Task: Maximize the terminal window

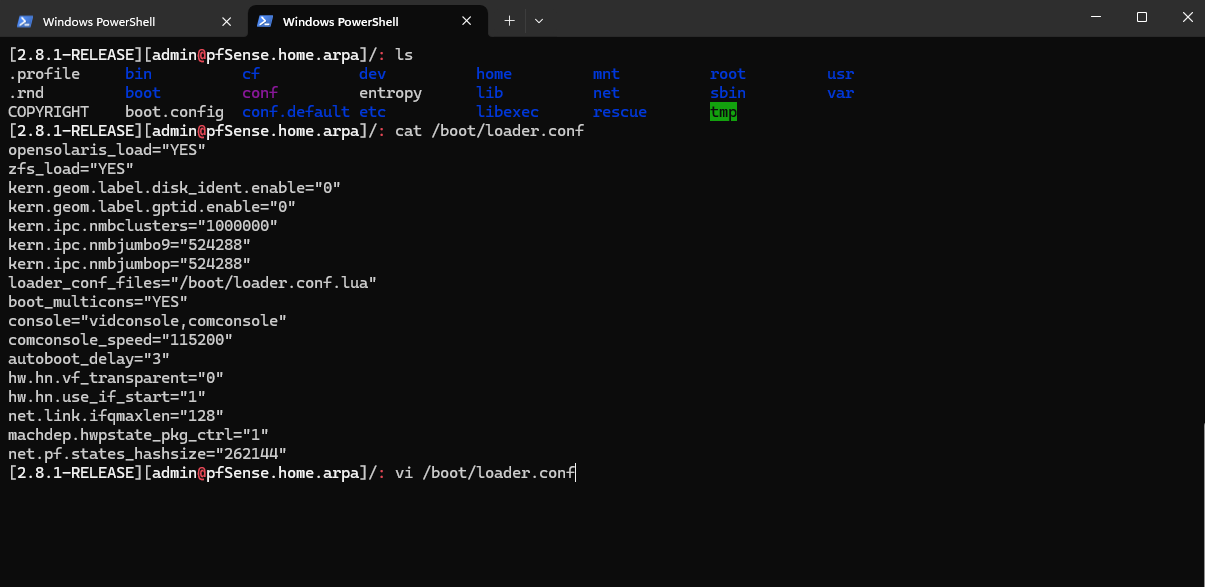Action: [x=1142, y=17]
